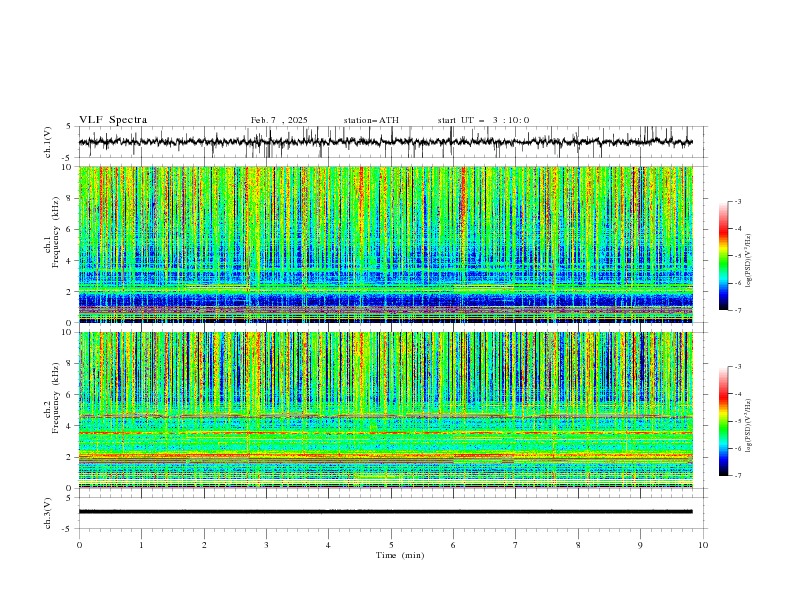Click inside the ch.1 spectrogram panel
792x612 pixels.
[385, 244]
